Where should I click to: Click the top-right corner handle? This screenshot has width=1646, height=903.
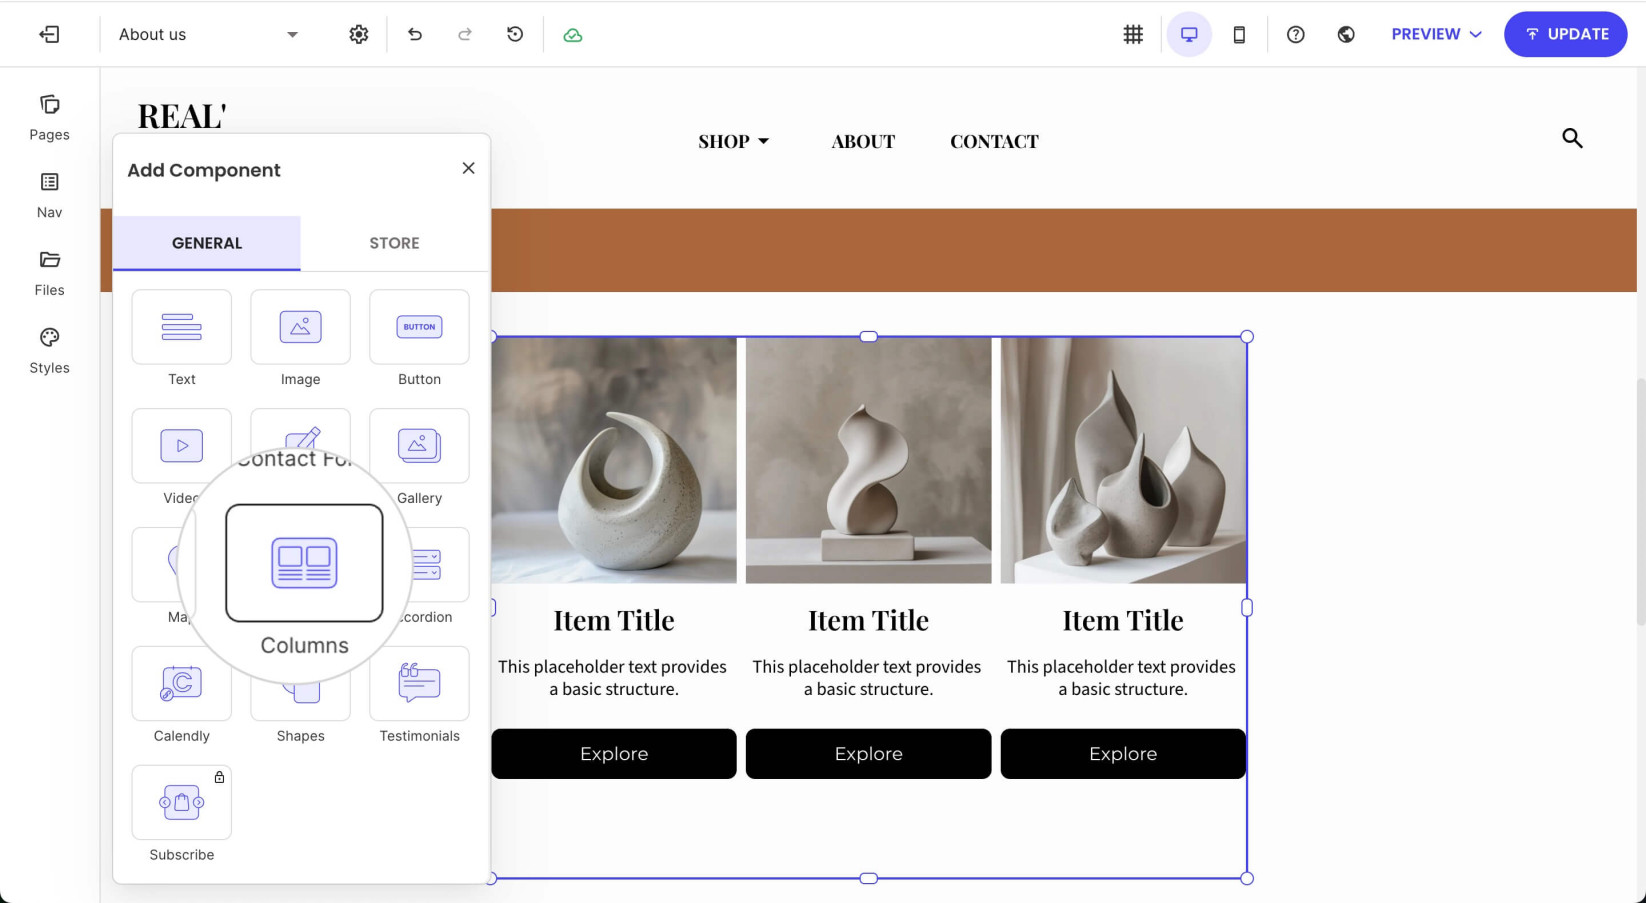point(1247,337)
